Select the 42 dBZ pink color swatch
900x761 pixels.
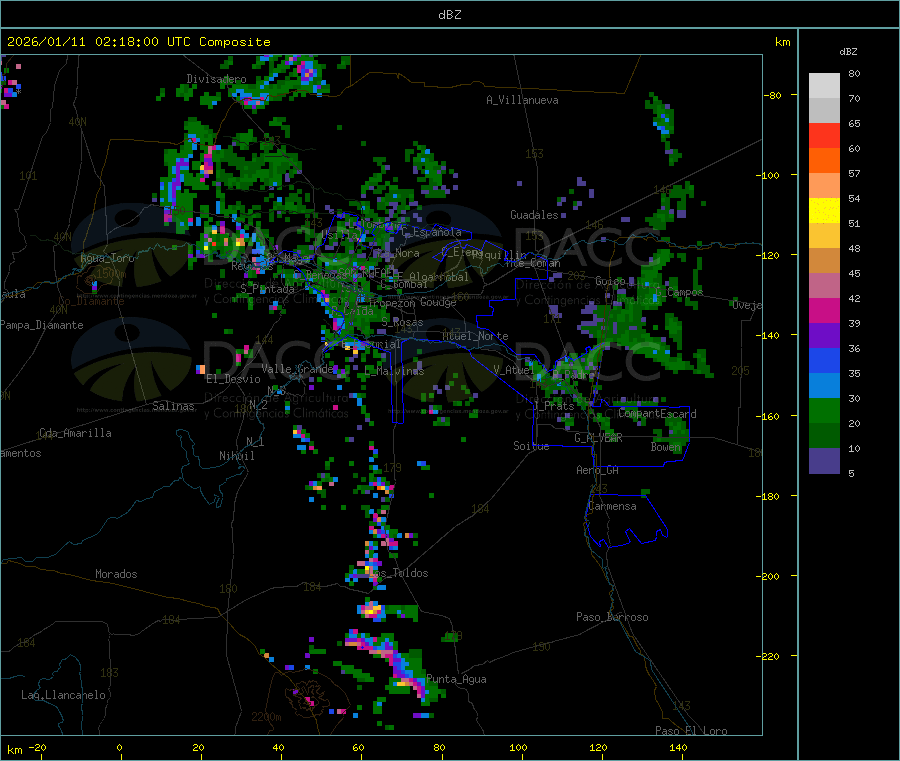824,286
